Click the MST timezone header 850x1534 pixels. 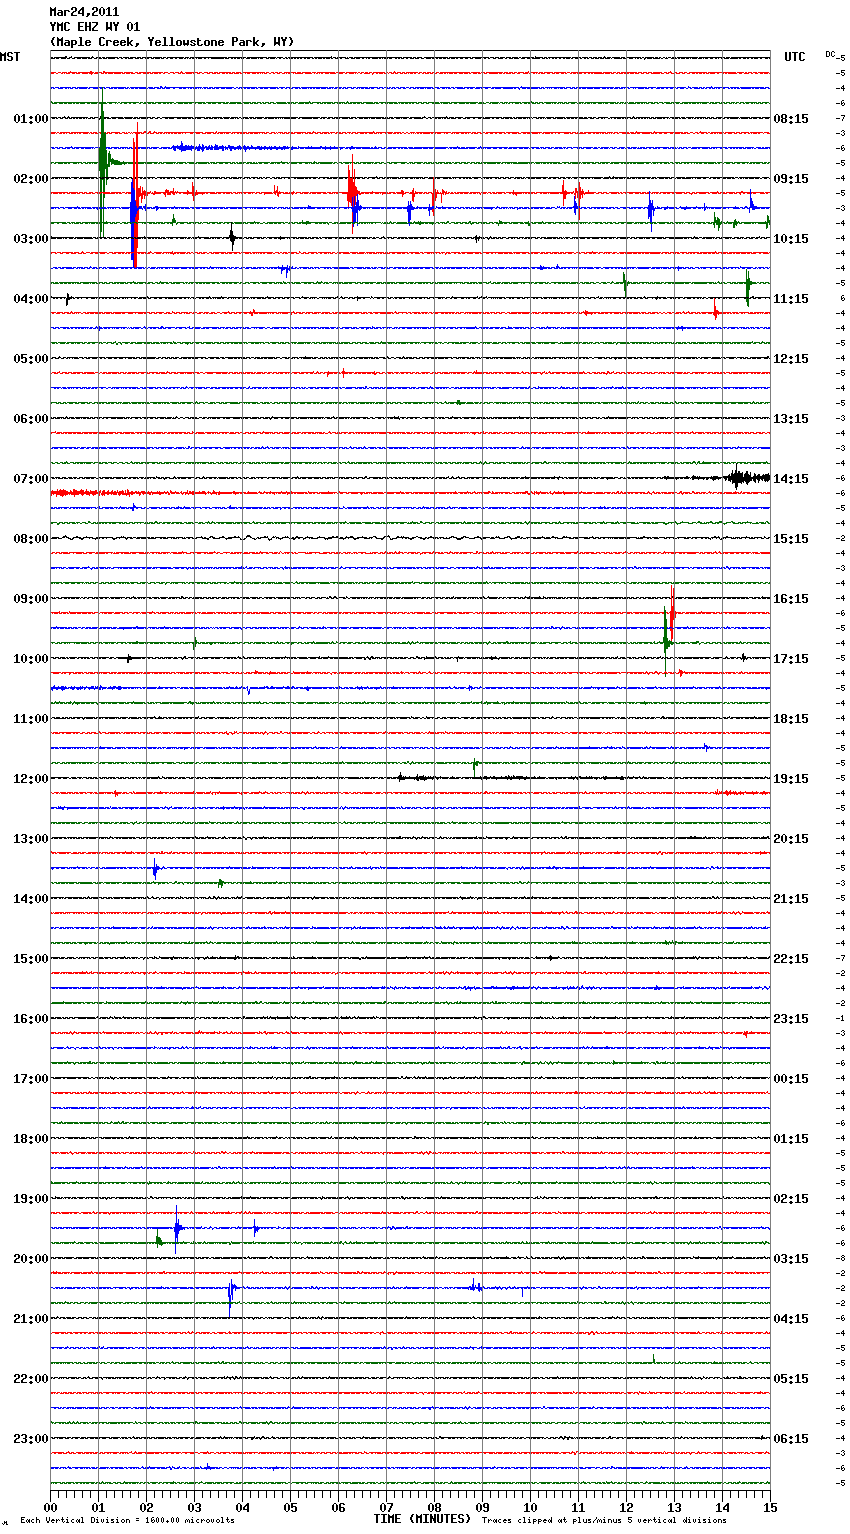point(10,57)
